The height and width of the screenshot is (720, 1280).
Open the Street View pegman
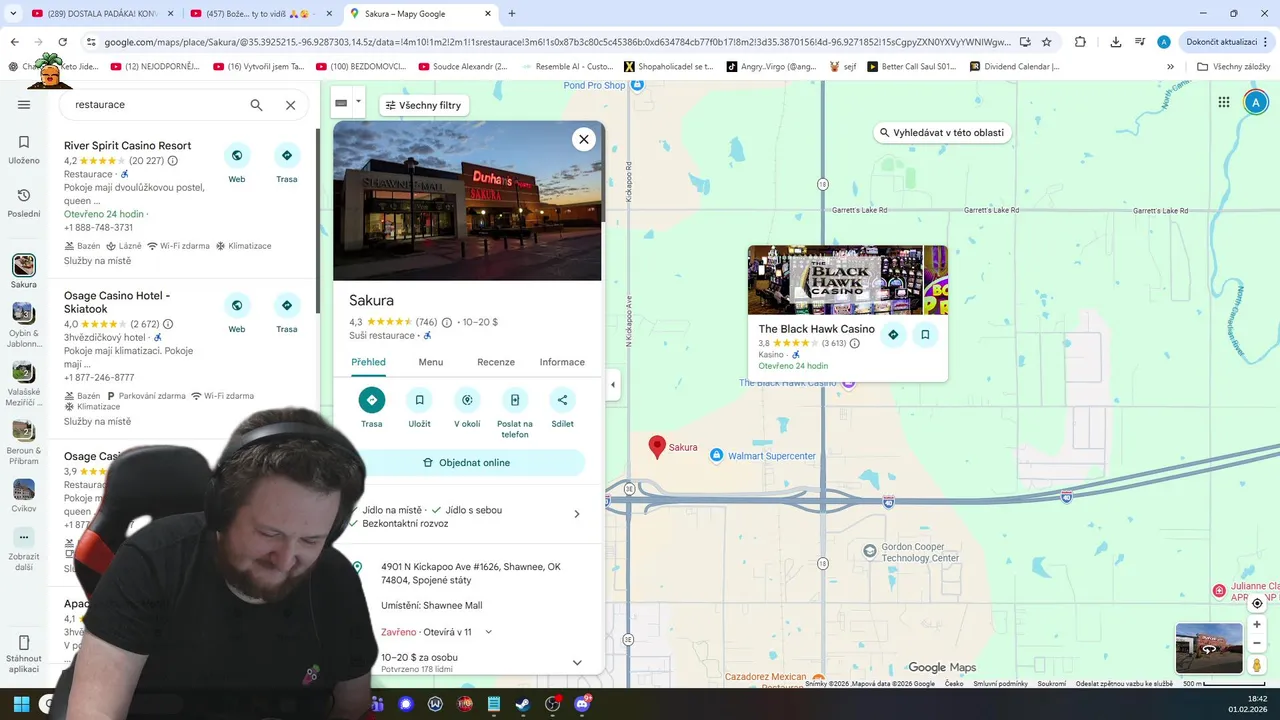tap(1257, 665)
